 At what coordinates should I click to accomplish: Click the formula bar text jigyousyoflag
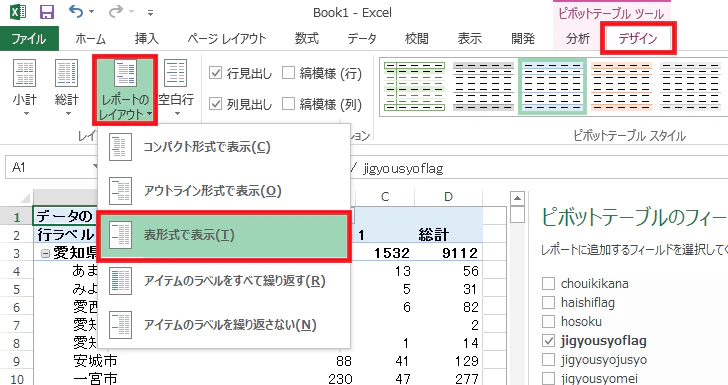pos(403,168)
